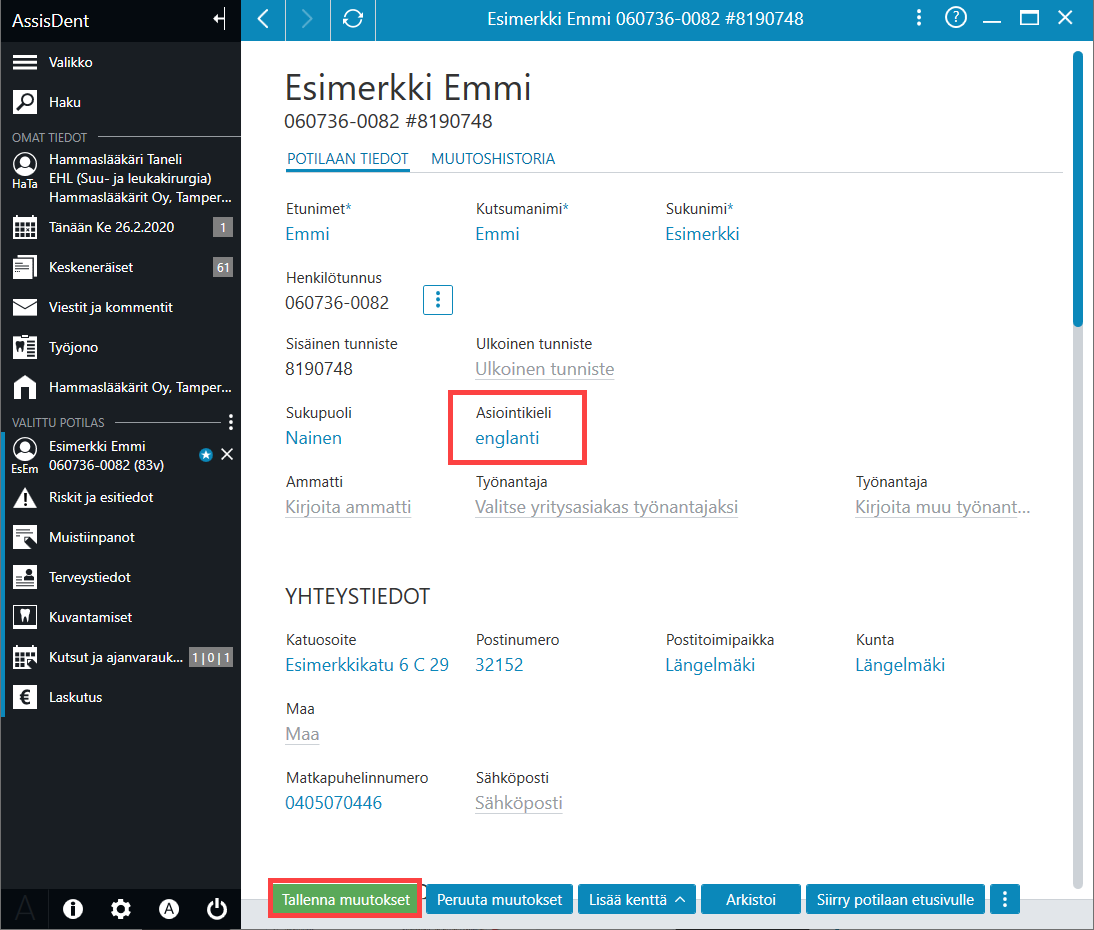Open Hammaslääkäri Taneli user profile
The height and width of the screenshot is (930, 1094).
120,179
